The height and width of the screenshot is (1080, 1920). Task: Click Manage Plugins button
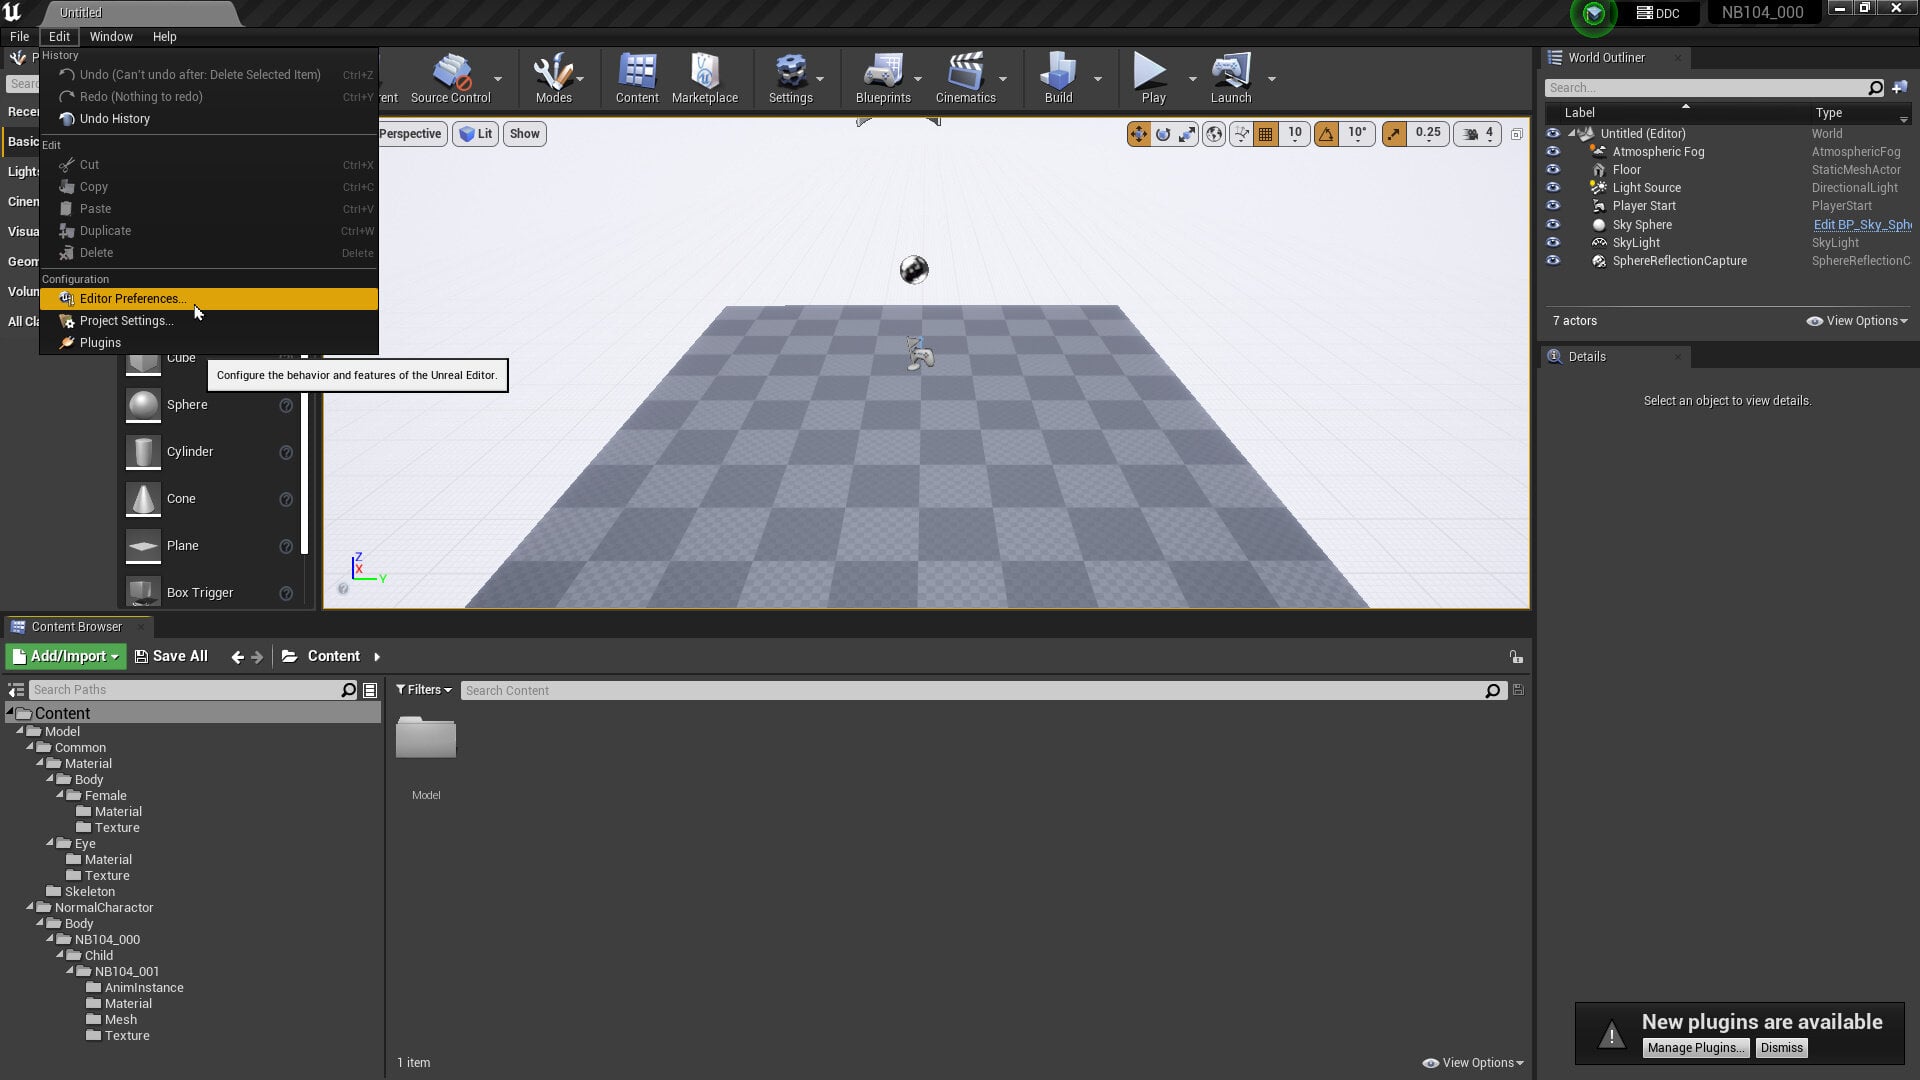pos(1696,1048)
